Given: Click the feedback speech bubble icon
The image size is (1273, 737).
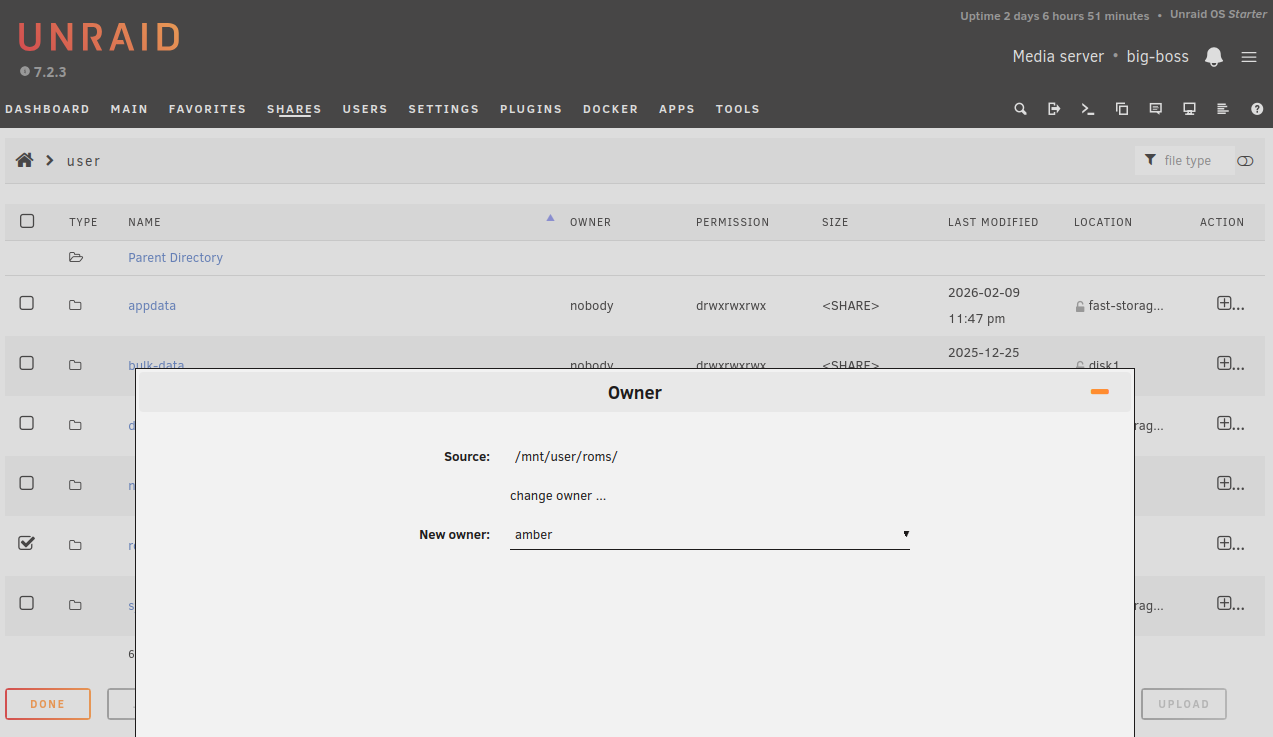Looking at the screenshot, I should tap(1156, 109).
